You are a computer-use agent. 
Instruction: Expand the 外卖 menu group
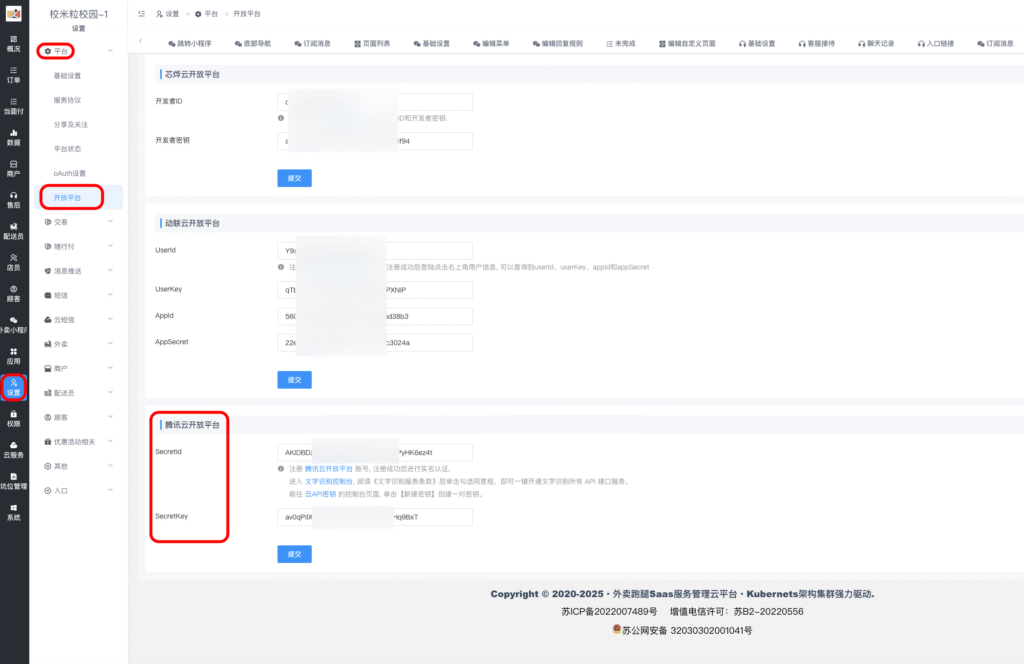click(78, 344)
